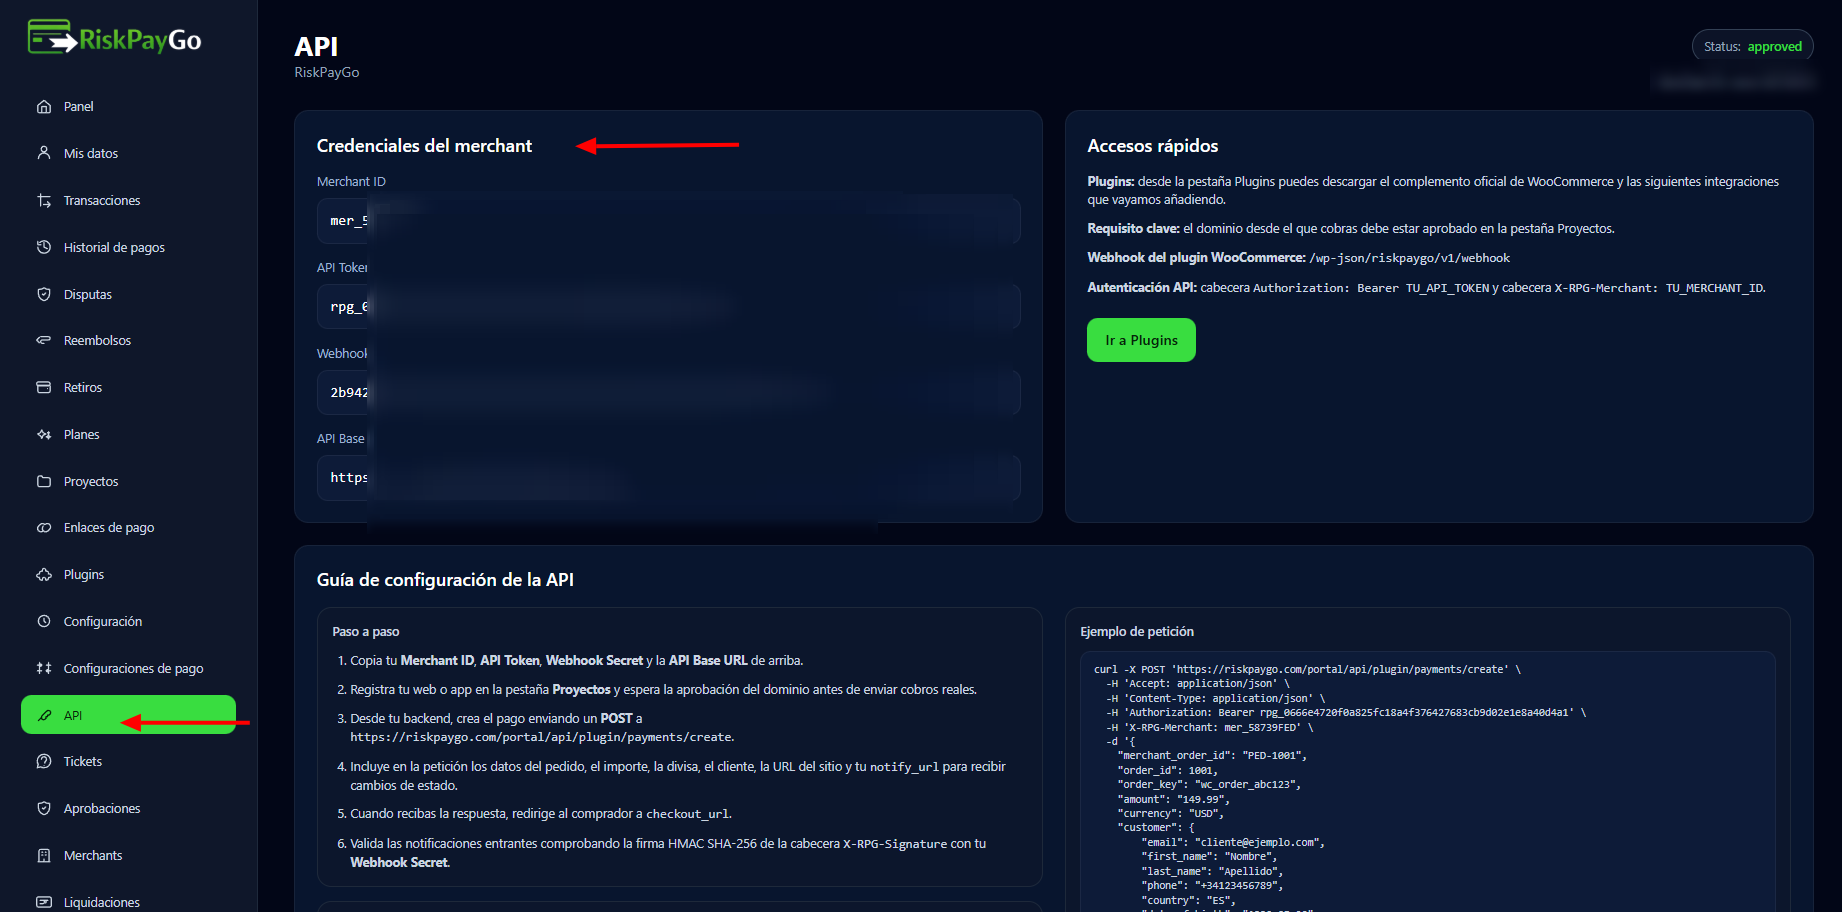Viewport: 1842px width, 912px height.
Task: Select Configuraciones de pago menu item
Action: (x=133, y=669)
